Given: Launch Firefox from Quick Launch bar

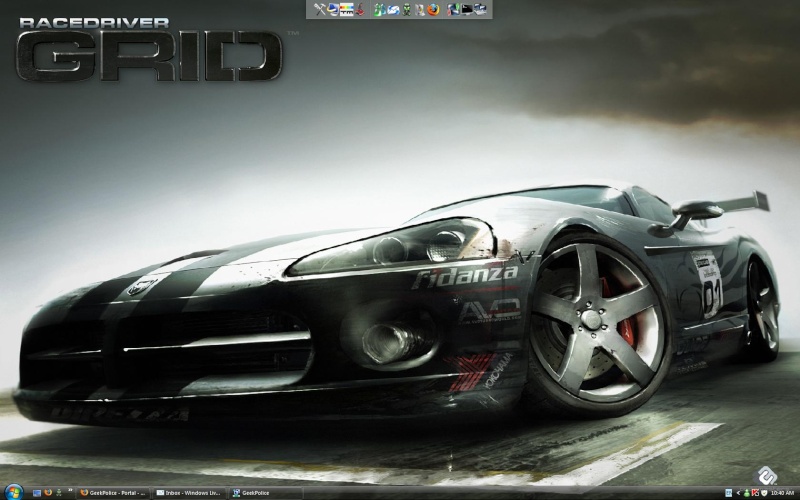Looking at the screenshot, I should [48, 492].
